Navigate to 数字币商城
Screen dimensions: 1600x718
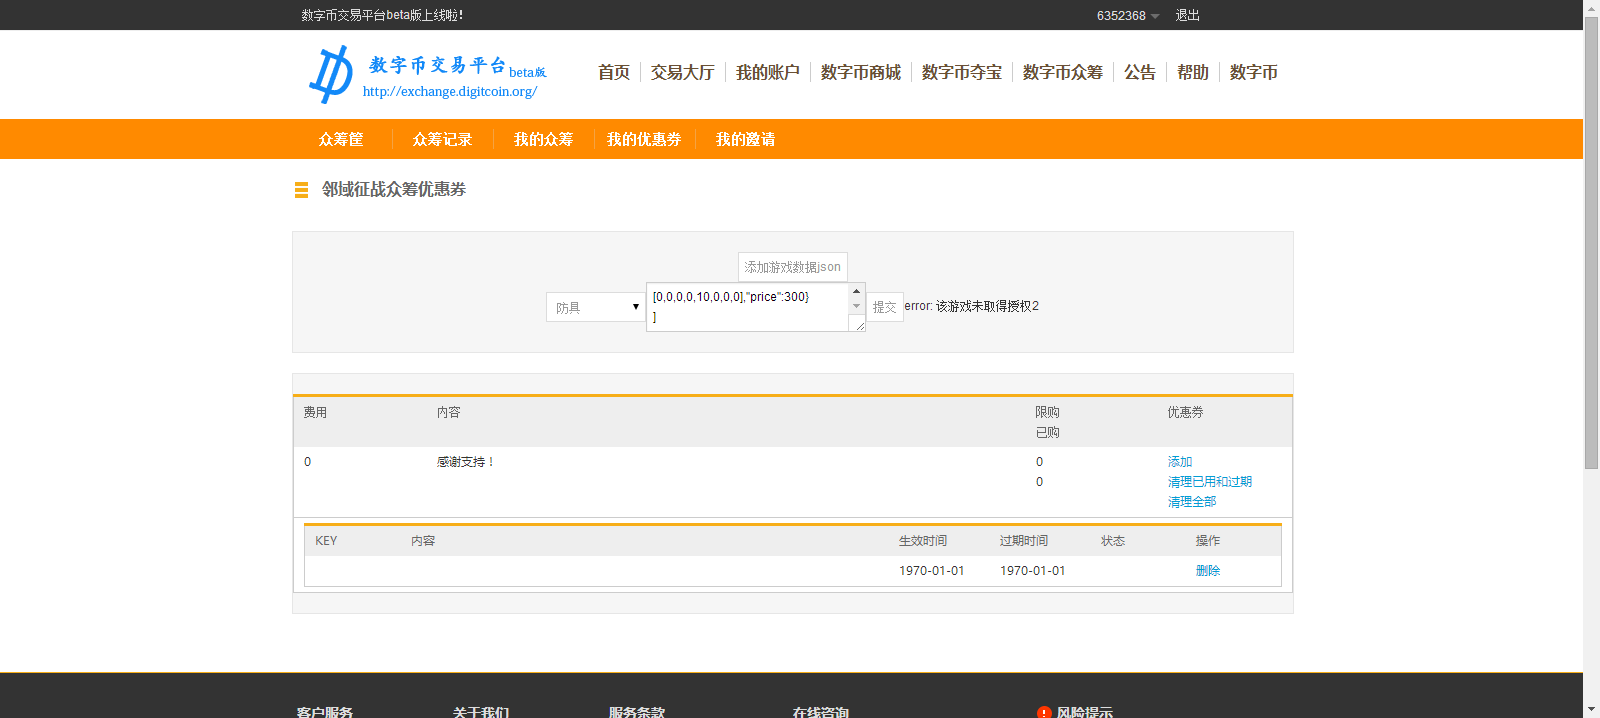pos(861,72)
